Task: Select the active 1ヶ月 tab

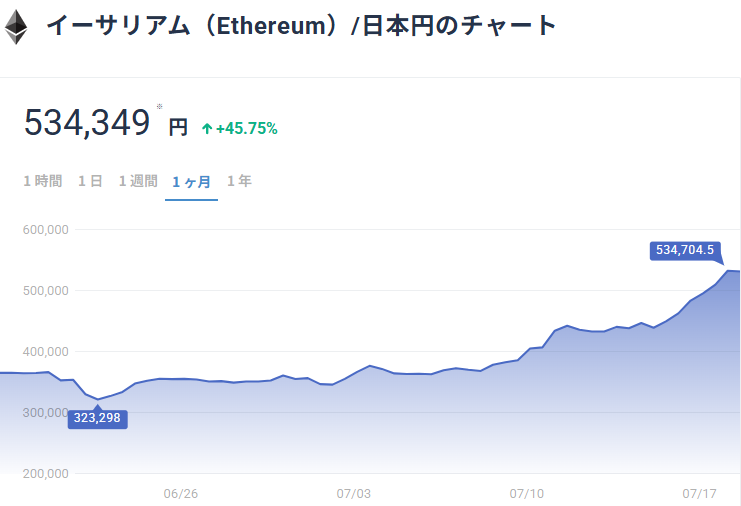Action: (x=191, y=182)
